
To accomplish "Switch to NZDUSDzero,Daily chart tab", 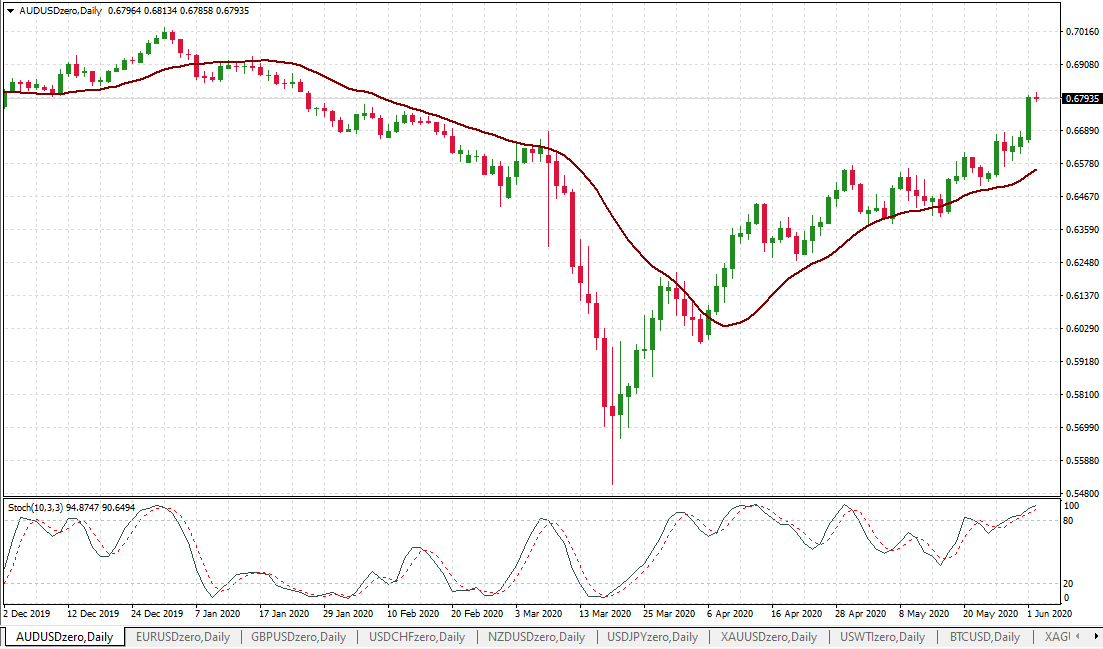I will pyautogui.click(x=535, y=637).
